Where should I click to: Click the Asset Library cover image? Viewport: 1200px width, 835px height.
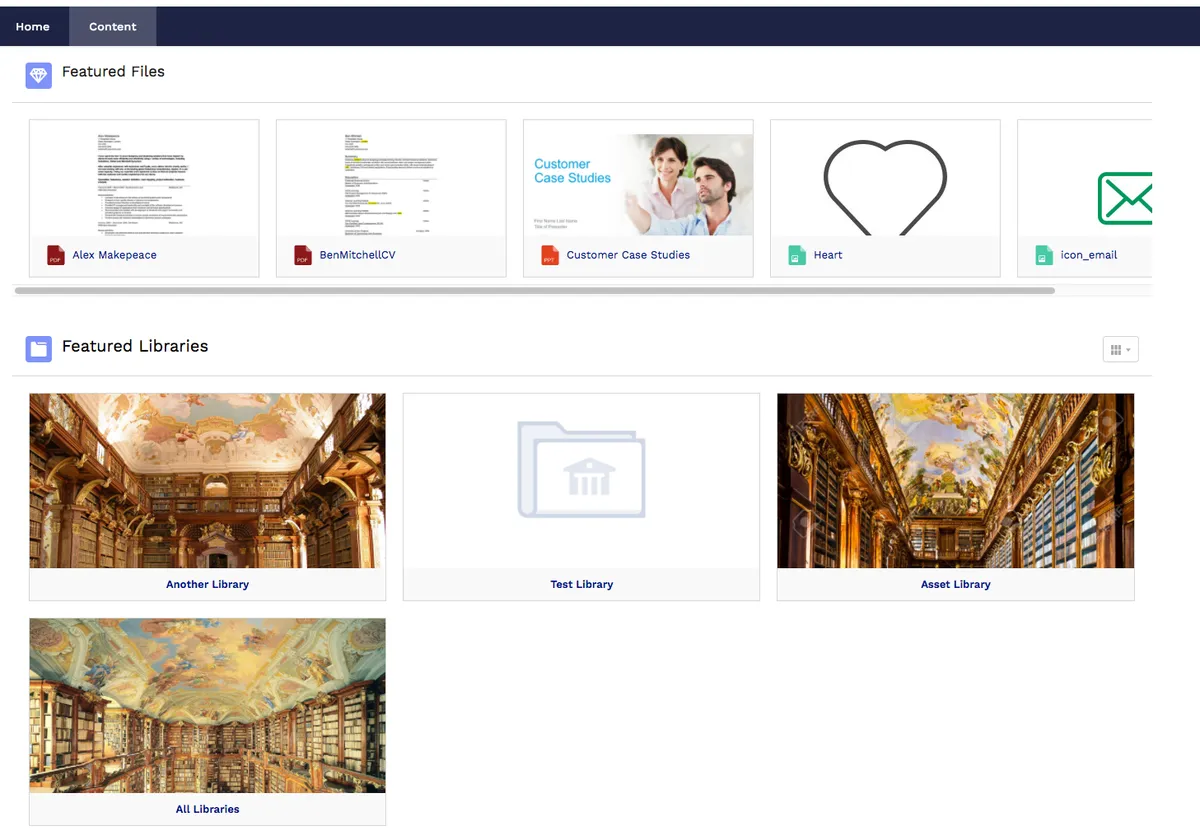coord(955,481)
